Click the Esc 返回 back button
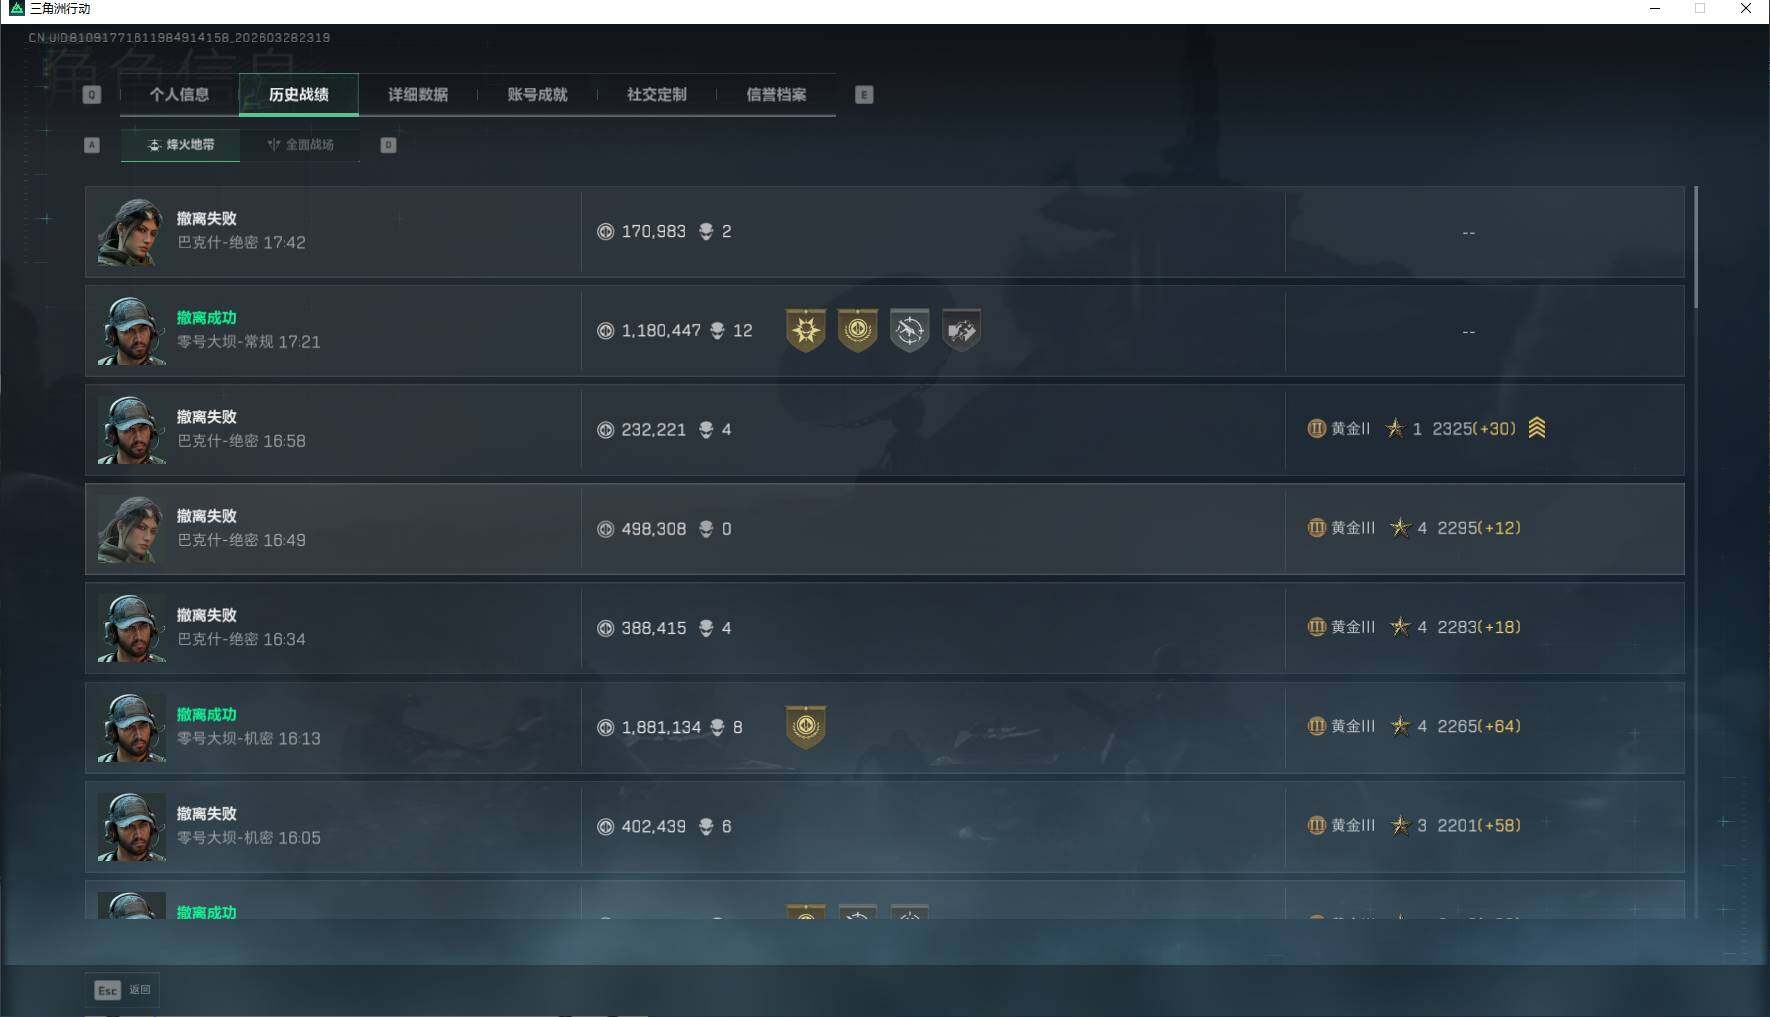Image resolution: width=1770 pixels, height=1017 pixels. coord(122,990)
